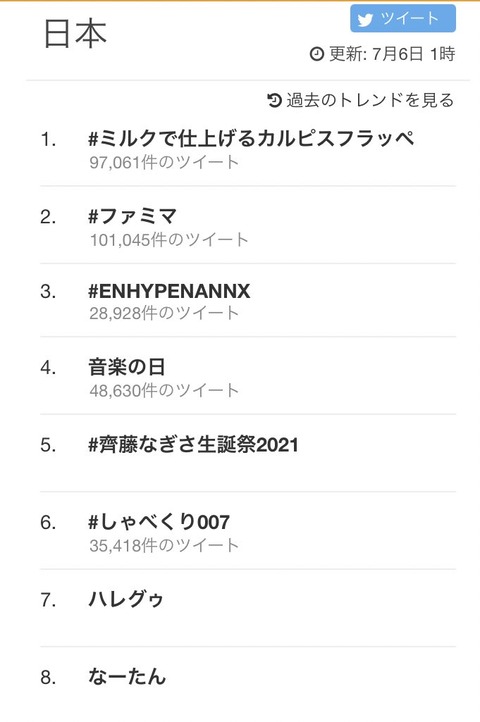This screenshot has width=480, height=722.
Task: Click the blue ツイート button
Action: point(403,19)
